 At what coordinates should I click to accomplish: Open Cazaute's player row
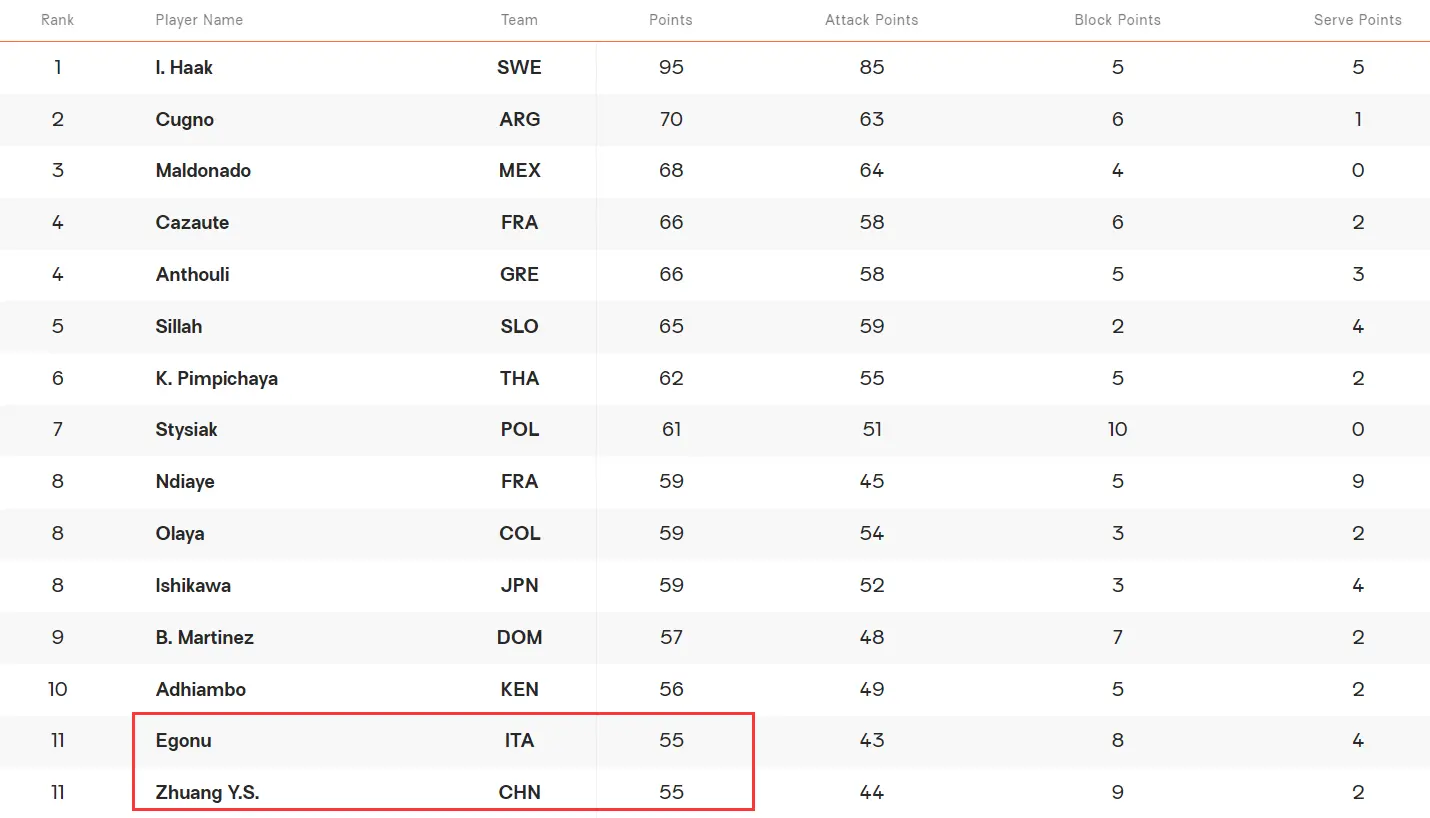(x=192, y=223)
